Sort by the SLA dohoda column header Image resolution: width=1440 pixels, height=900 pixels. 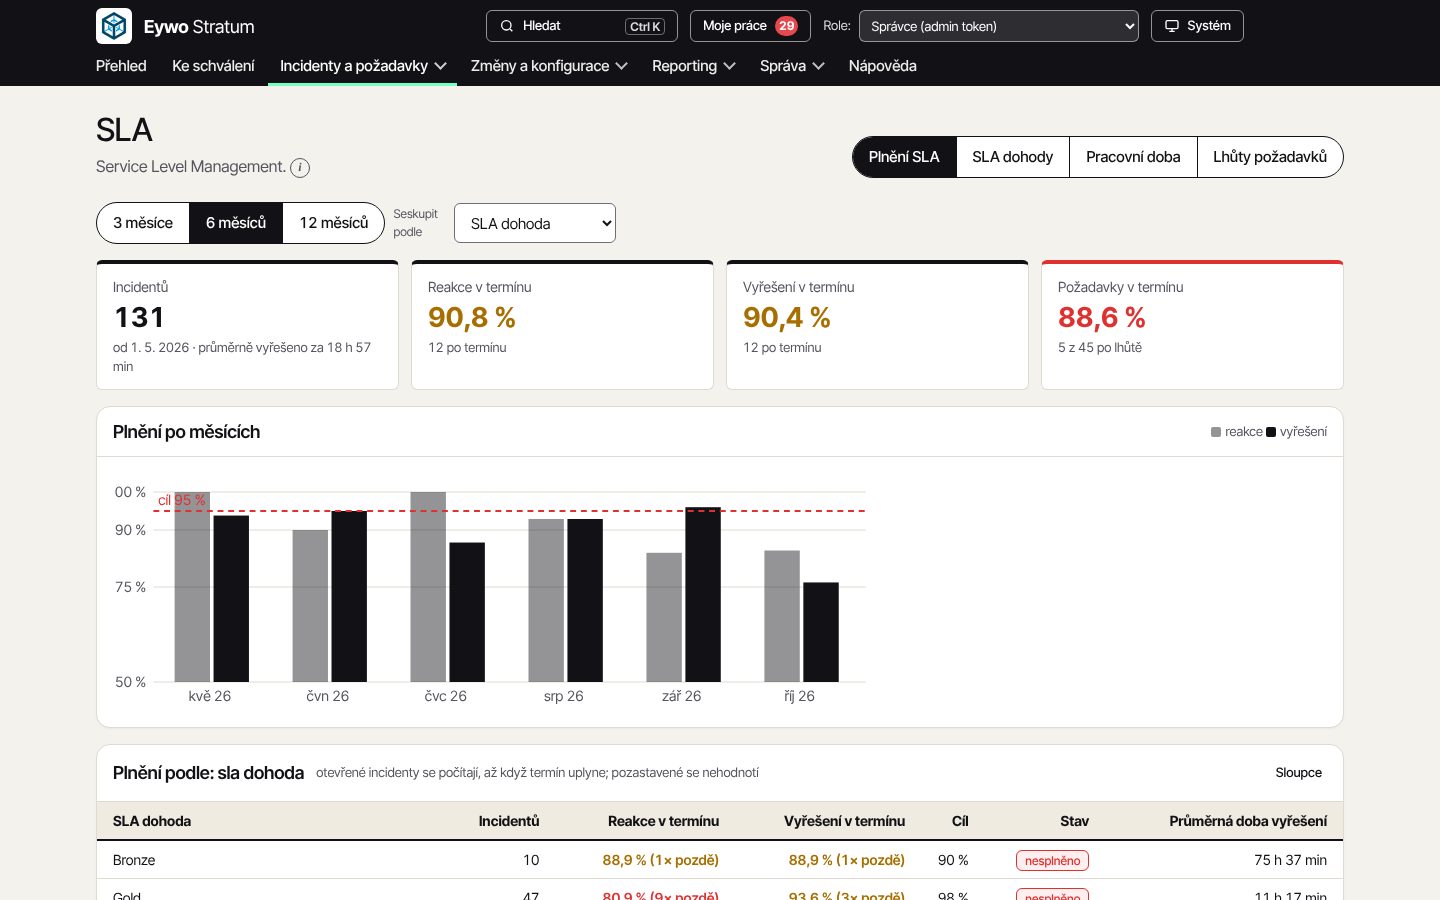click(152, 821)
